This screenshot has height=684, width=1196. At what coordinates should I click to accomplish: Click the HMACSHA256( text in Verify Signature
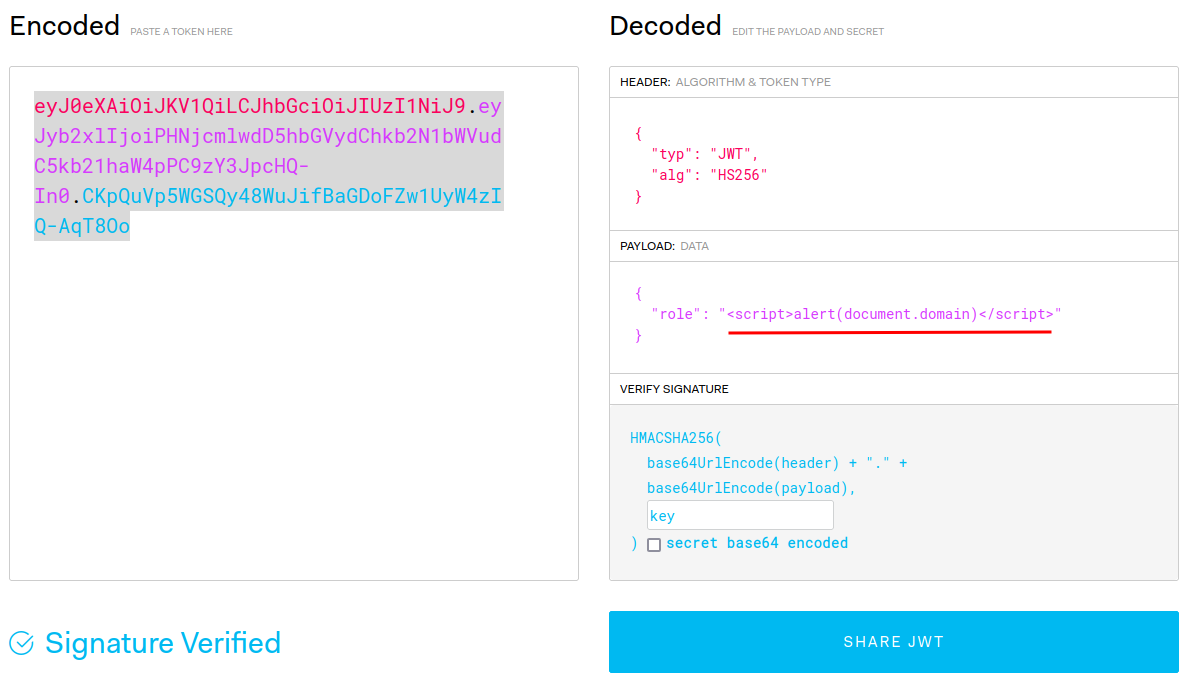pyautogui.click(x=675, y=438)
